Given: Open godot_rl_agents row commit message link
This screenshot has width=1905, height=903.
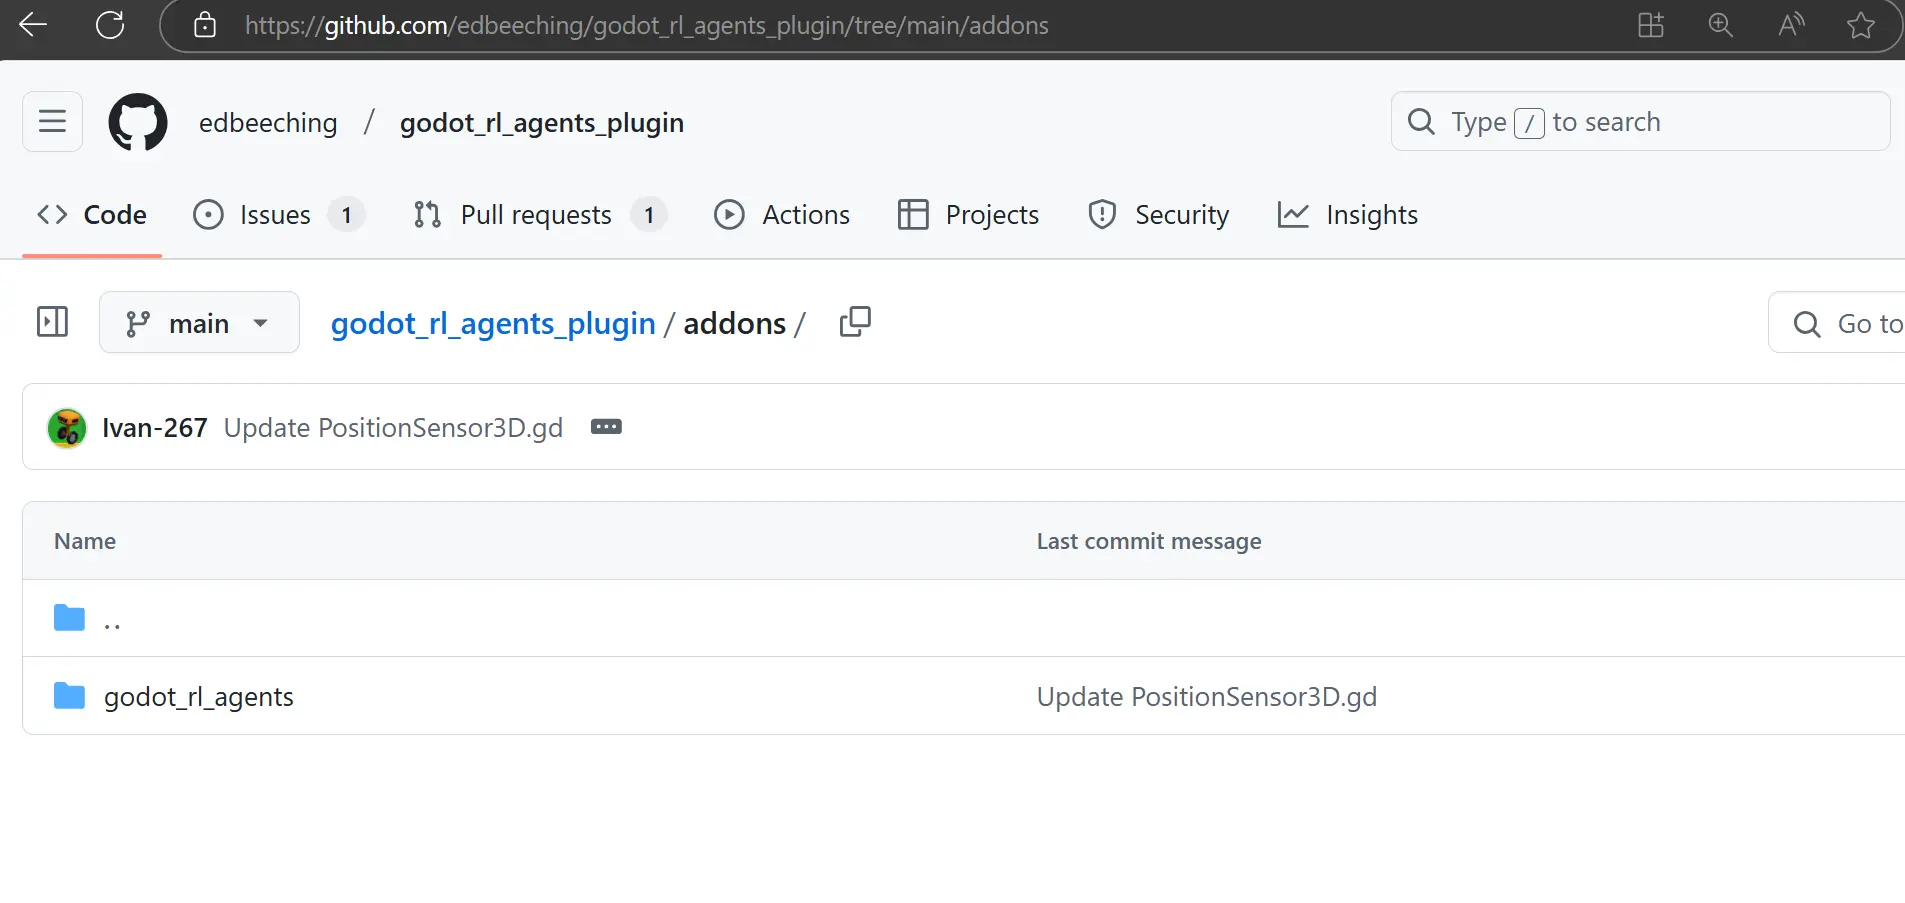Looking at the screenshot, I should (x=1207, y=696).
